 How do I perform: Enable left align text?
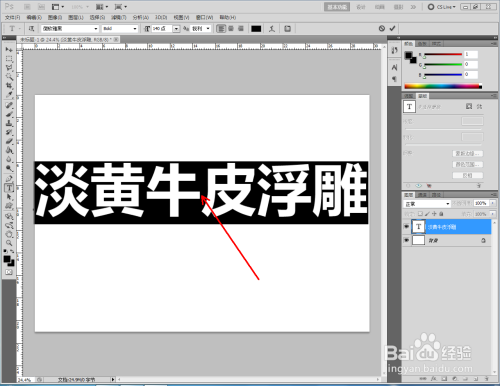[221, 29]
